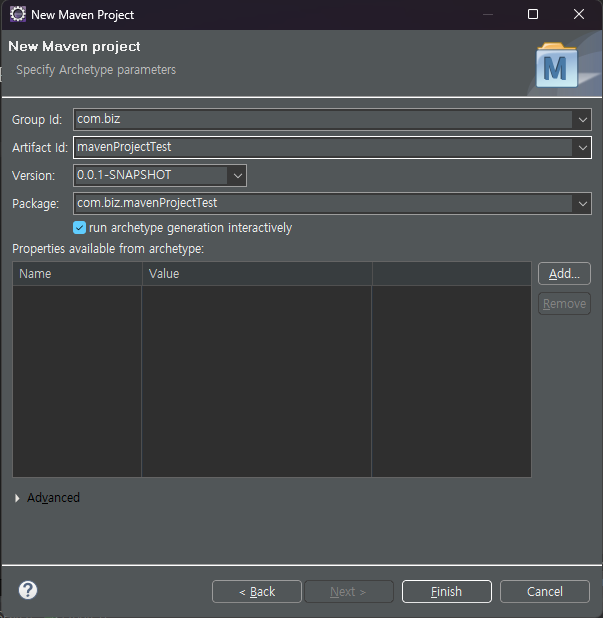Click the Name column header
The height and width of the screenshot is (618, 603).
(x=77, y=274)
